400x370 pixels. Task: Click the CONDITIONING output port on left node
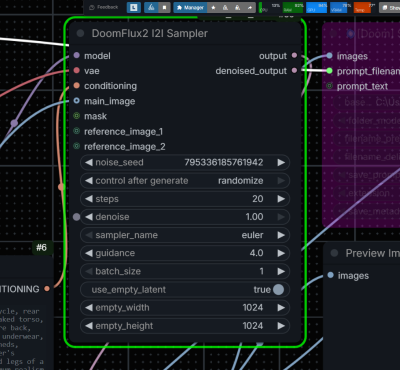pyautogui.click(x=47, y=289)
